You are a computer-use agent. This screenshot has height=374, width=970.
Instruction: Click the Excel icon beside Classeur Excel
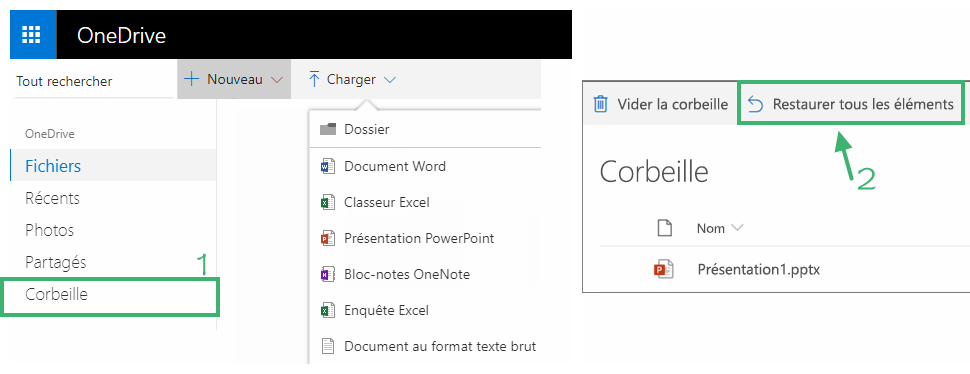pos(327,202)
